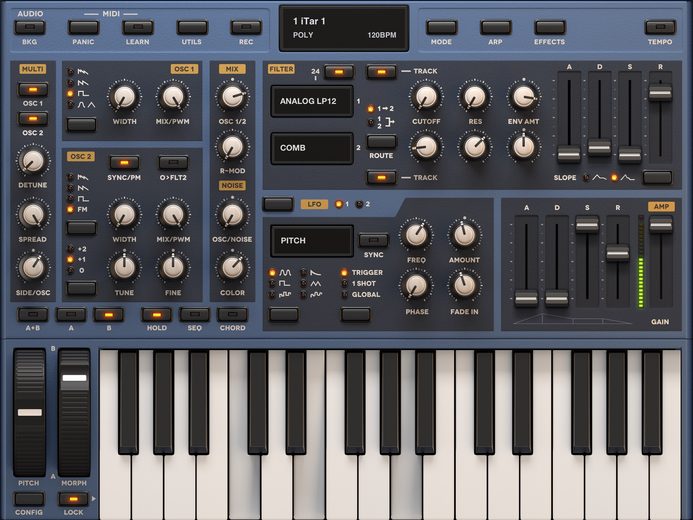
Task: Click the AMP envelope S slider
Action: click(587, 224)
